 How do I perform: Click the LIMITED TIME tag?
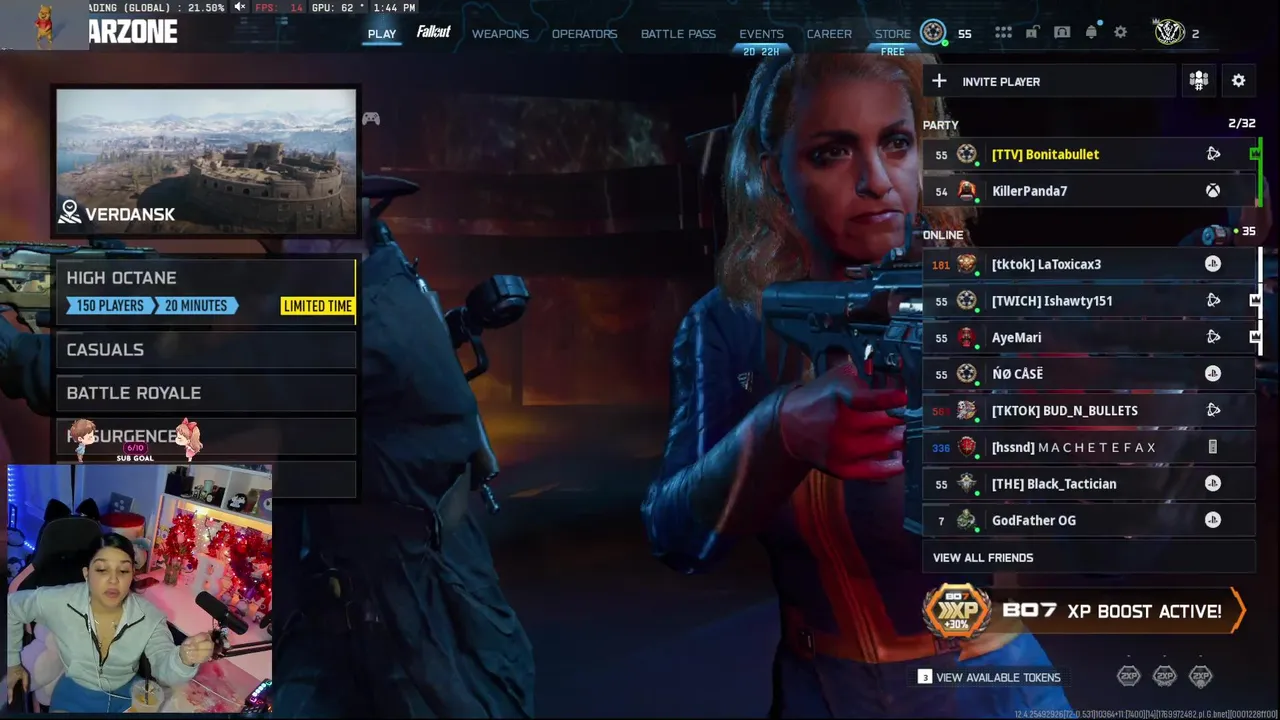[x=317, y=306]
